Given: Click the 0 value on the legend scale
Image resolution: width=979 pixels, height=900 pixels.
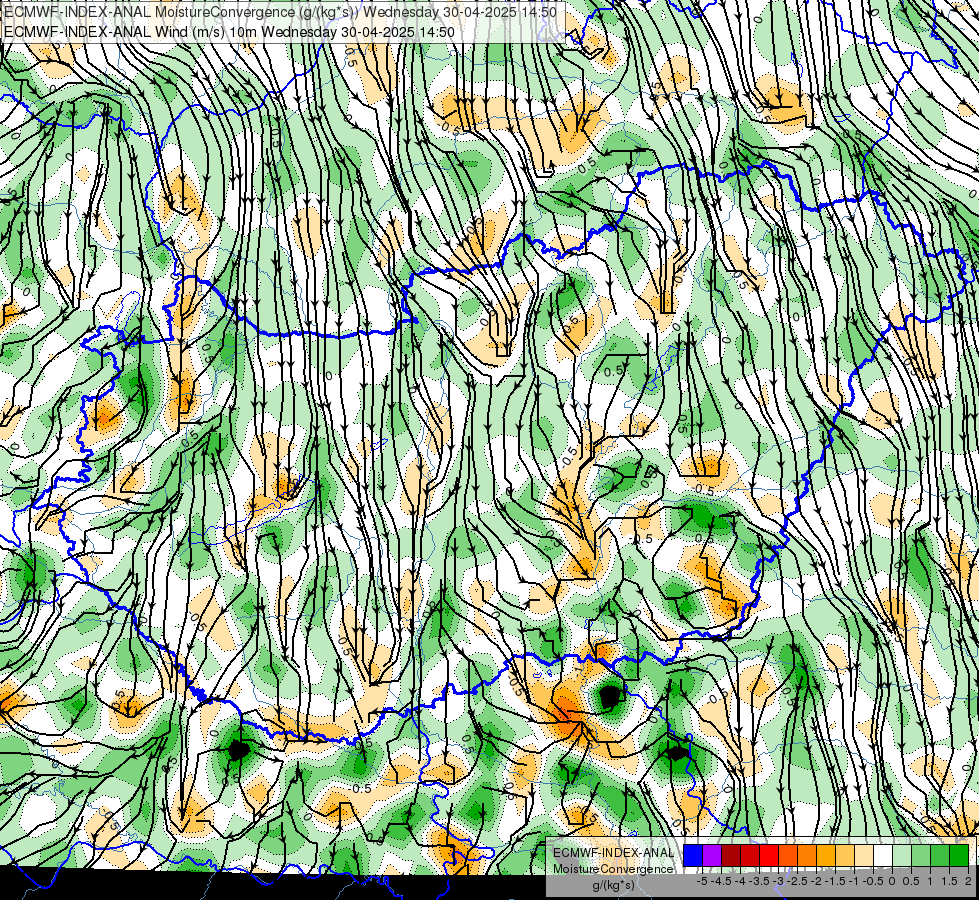Looking at the screenshot, I should 892,881.
